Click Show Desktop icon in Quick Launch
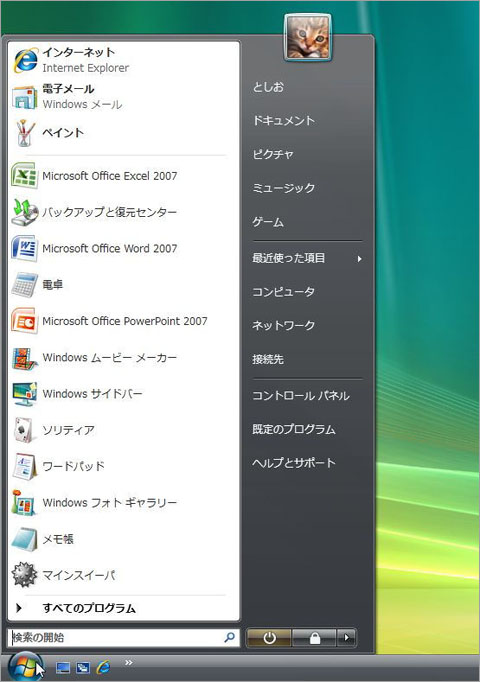480x682 pixels. click(63, 667)
